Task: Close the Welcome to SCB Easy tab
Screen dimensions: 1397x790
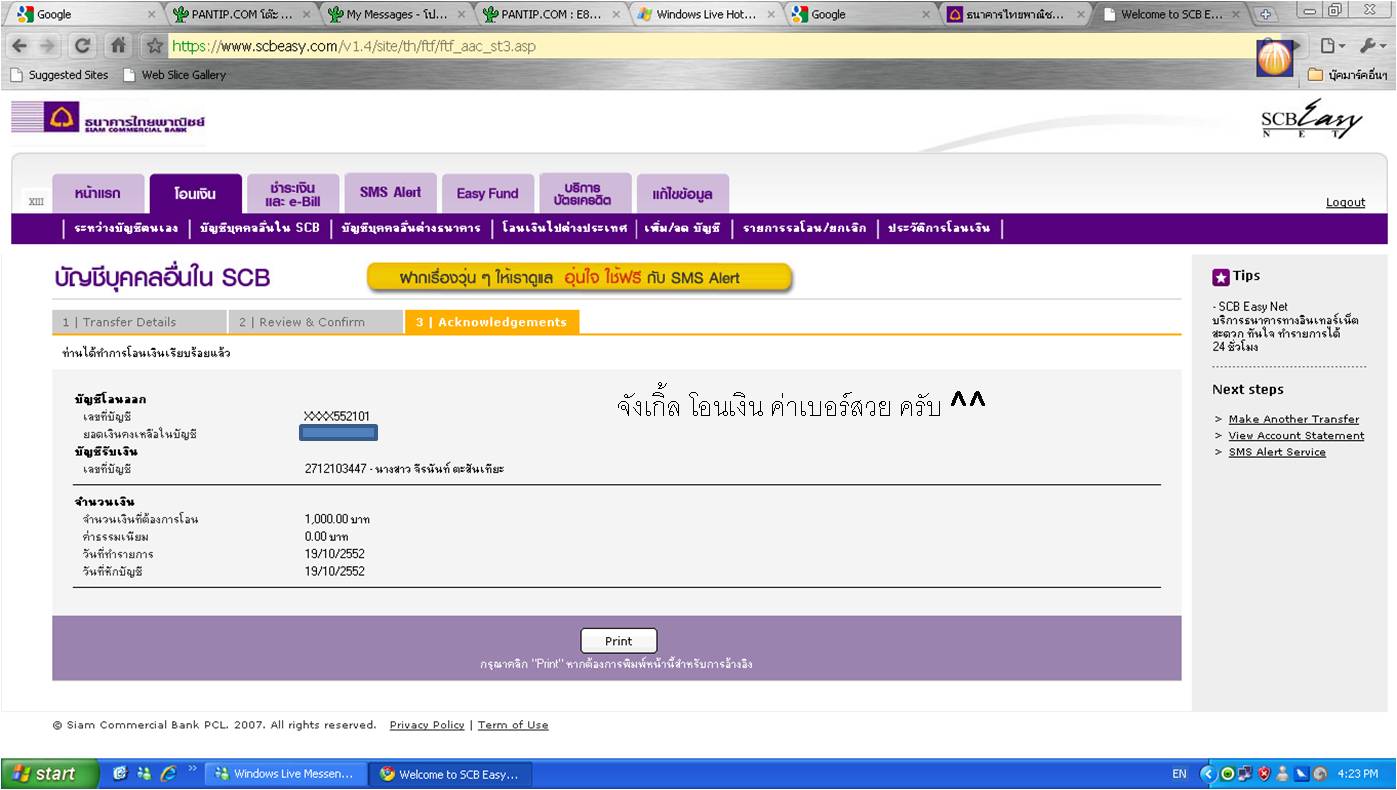Action: coord(1237,15)
